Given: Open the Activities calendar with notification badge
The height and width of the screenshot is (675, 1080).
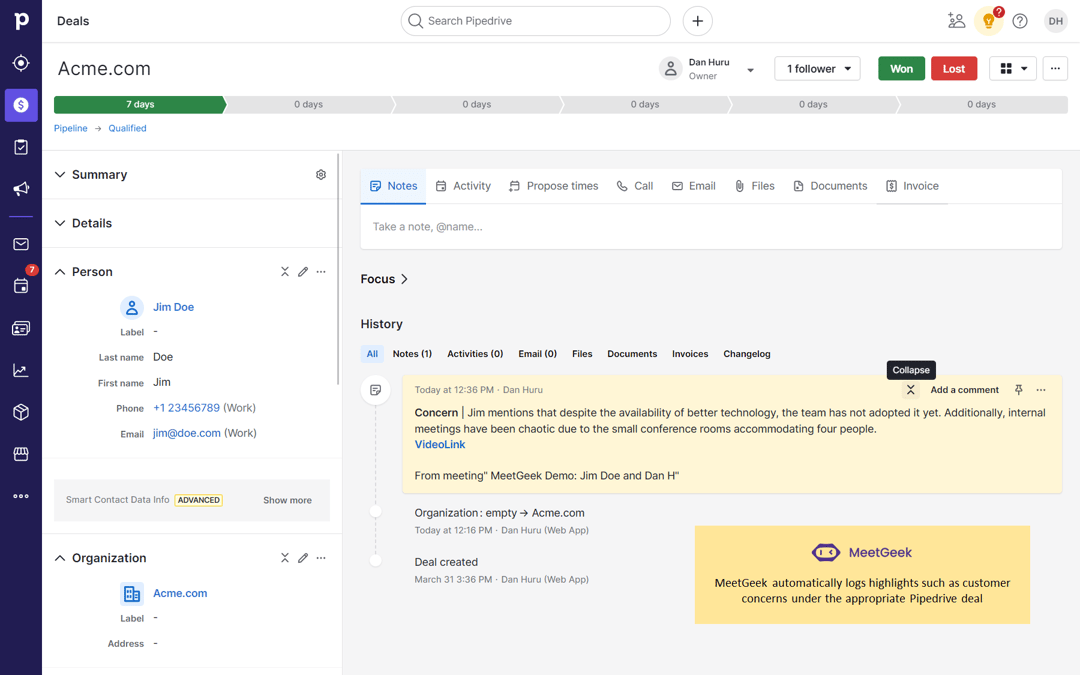Looking at the screenshot, I should pos(21,286).
